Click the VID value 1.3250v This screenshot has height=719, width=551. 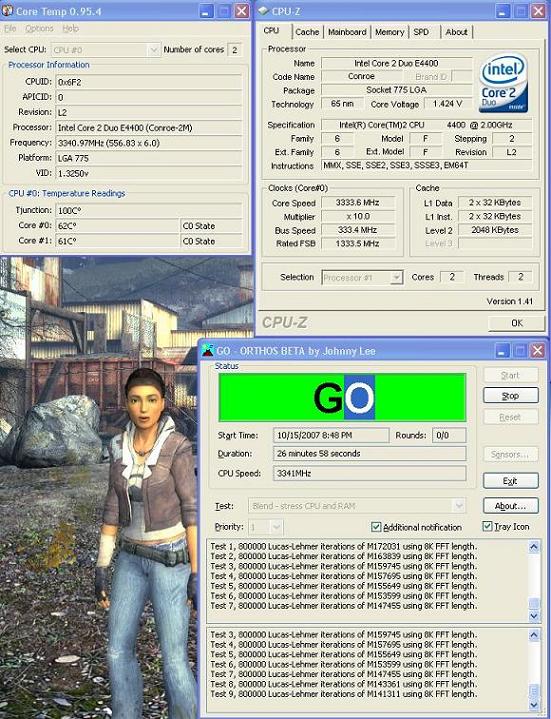[149, 173]
